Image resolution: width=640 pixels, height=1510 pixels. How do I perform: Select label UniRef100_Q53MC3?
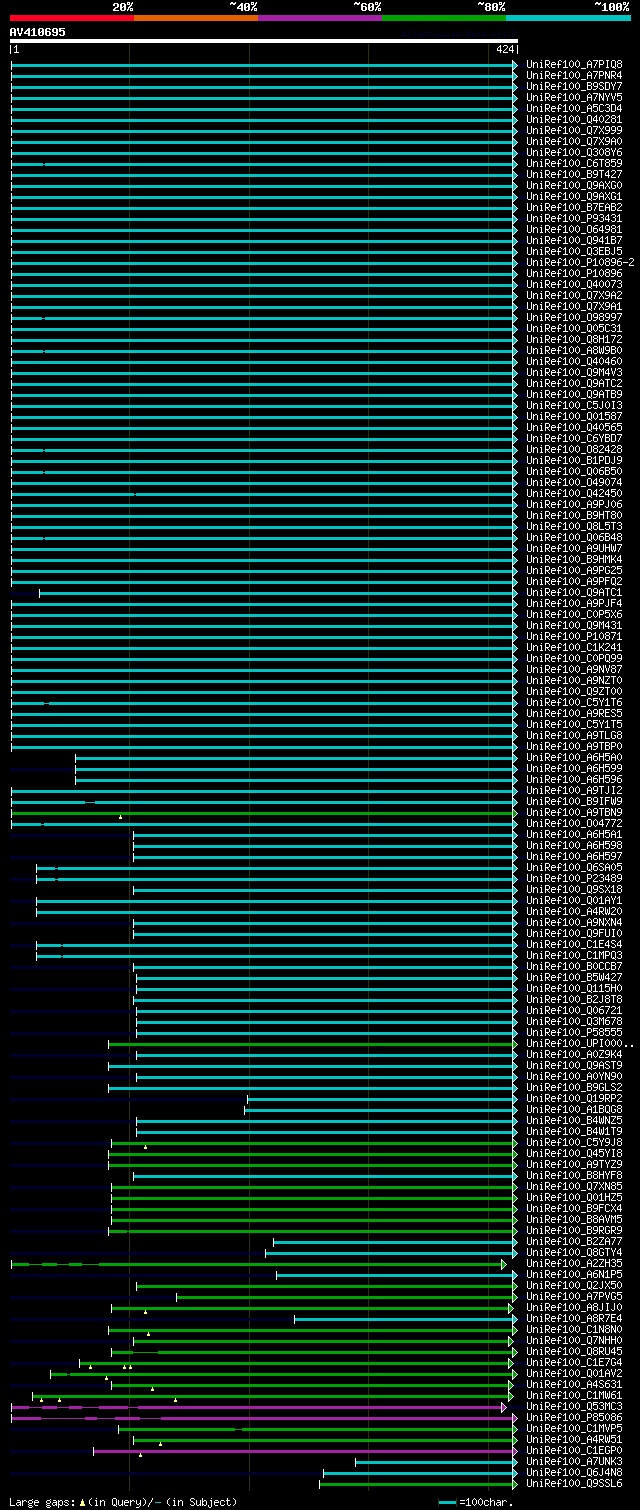coord(574,1406)
